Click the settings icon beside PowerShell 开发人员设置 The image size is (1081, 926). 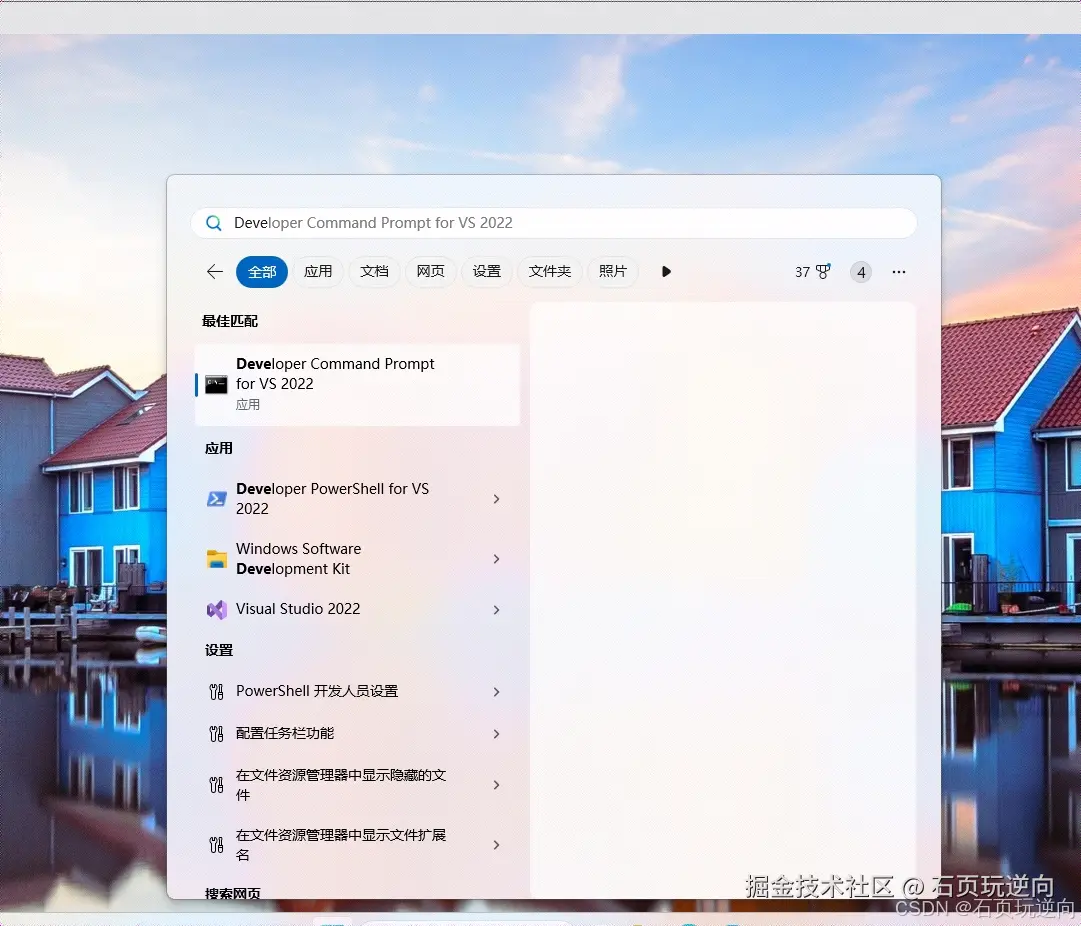point(216,692)
